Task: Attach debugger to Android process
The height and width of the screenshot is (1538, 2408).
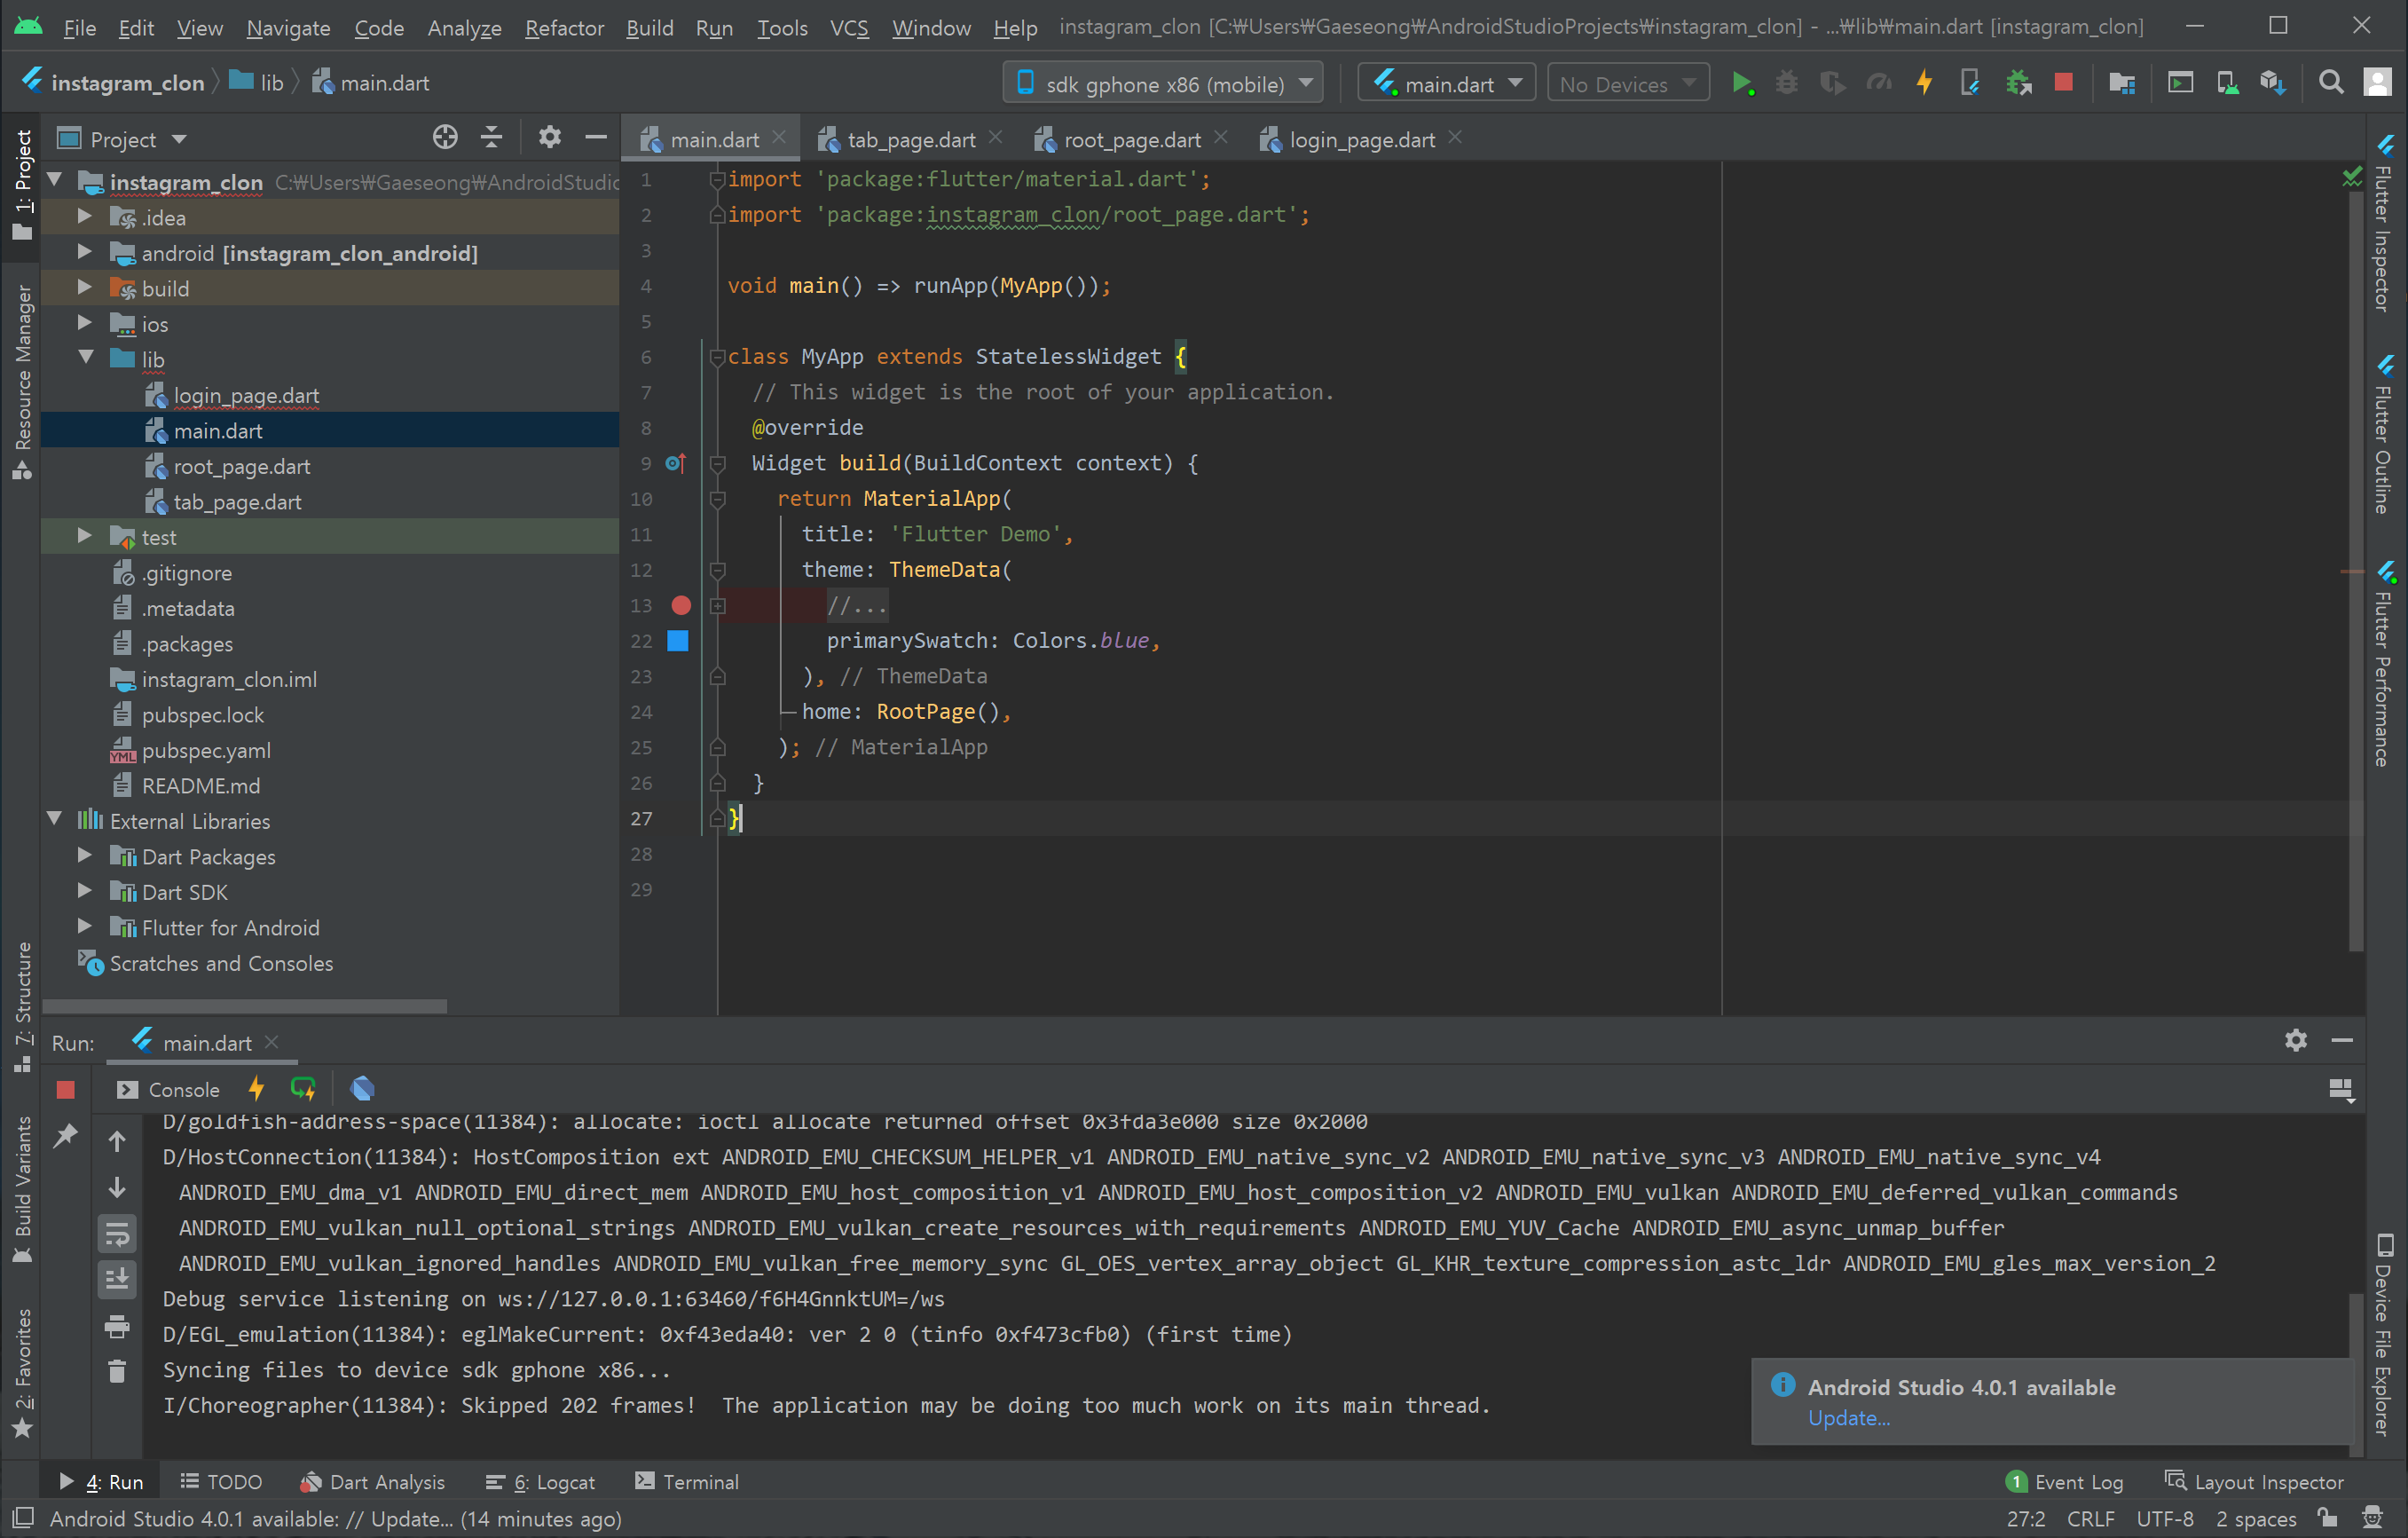Action: pos(2018,83)
